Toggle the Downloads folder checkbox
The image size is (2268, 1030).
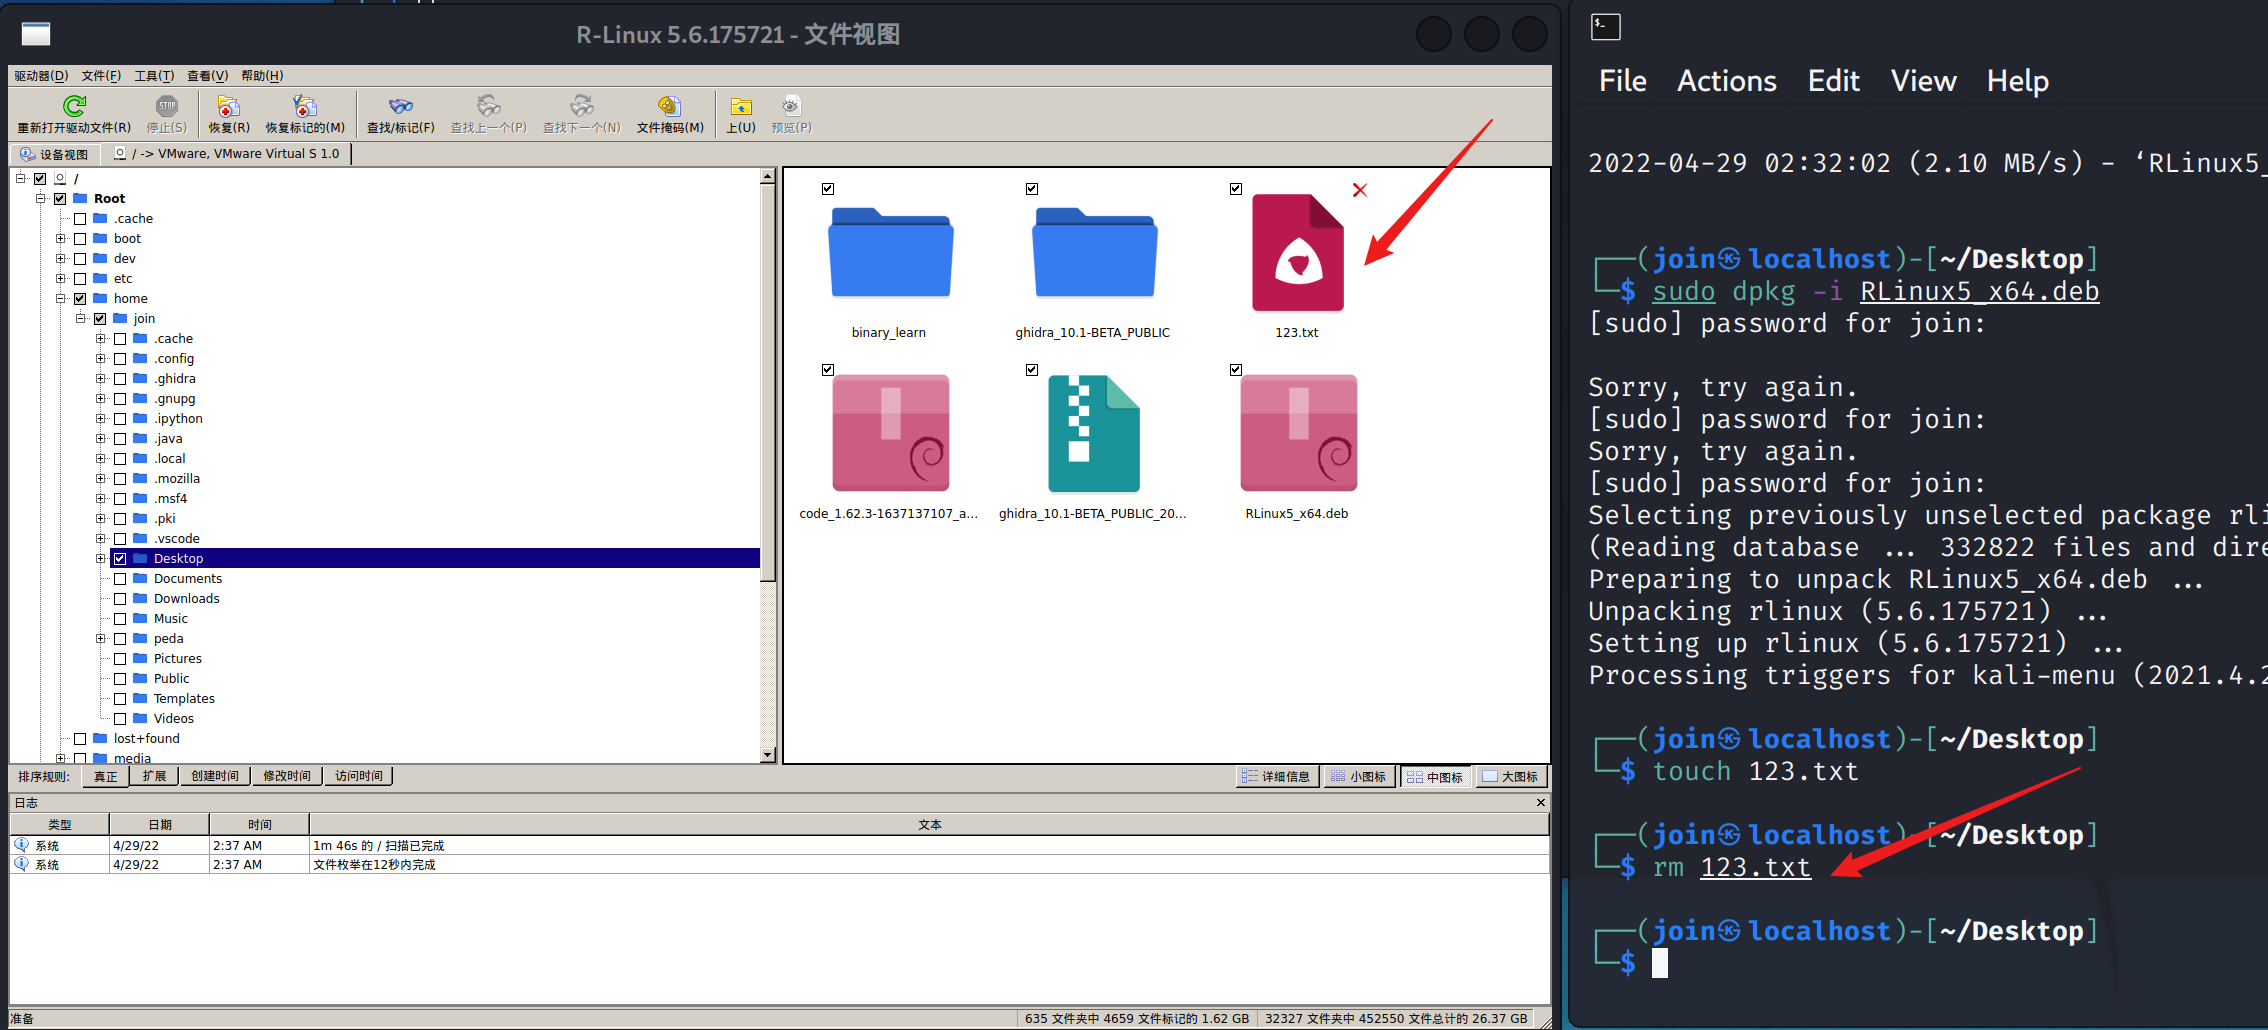click(120, 599)
